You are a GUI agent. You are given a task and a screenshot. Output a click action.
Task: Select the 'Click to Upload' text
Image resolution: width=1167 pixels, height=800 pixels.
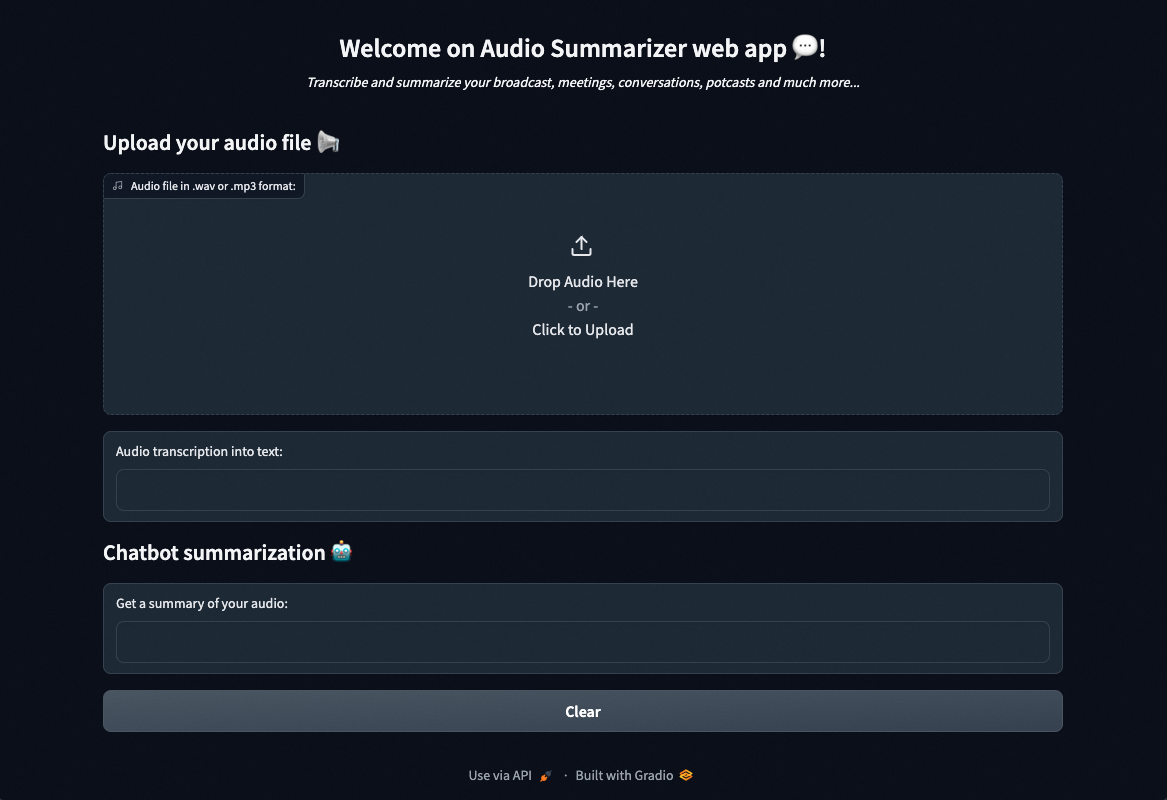click(x=582, y=329)
